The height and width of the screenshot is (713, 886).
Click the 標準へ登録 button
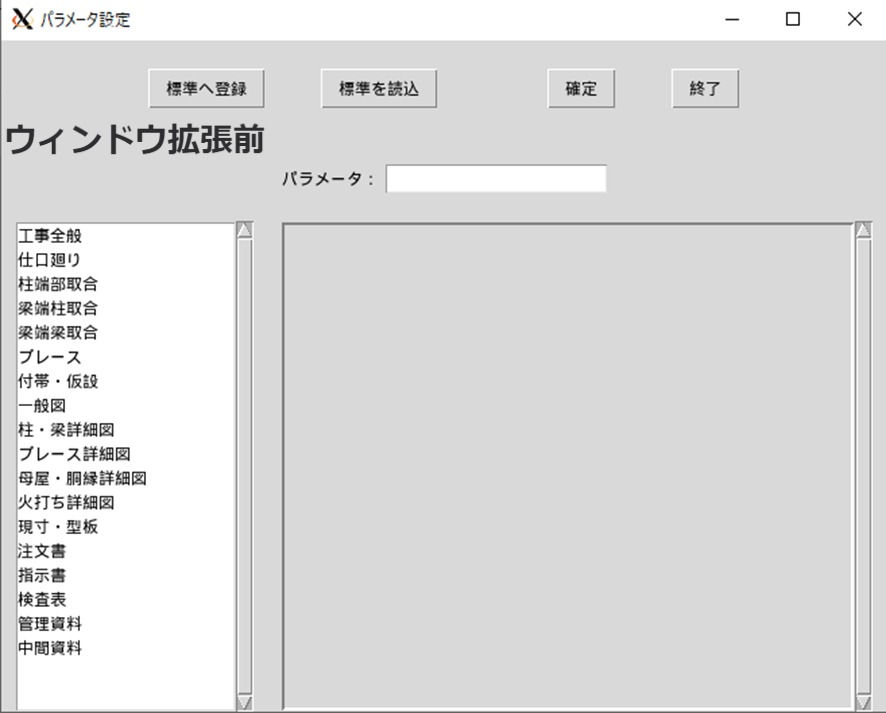[206, 89]
